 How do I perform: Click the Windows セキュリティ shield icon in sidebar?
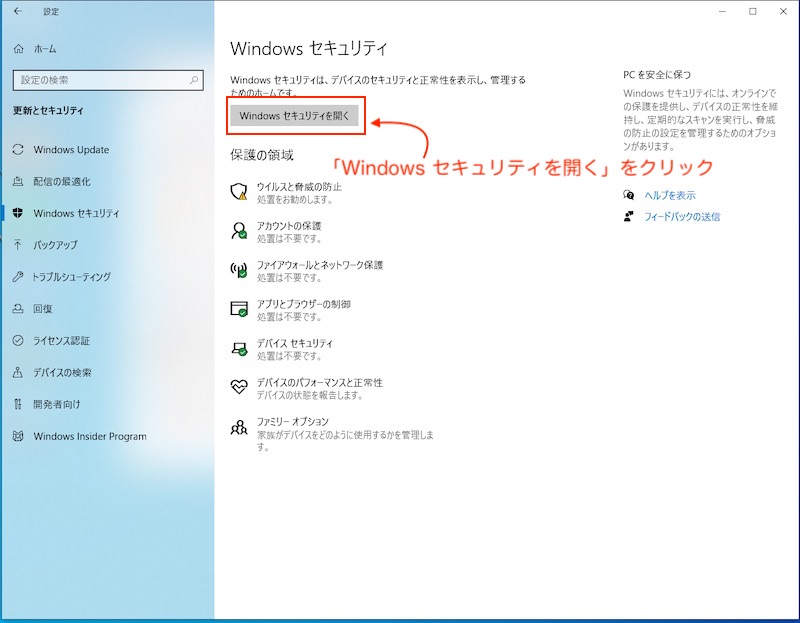coord(18,213)
